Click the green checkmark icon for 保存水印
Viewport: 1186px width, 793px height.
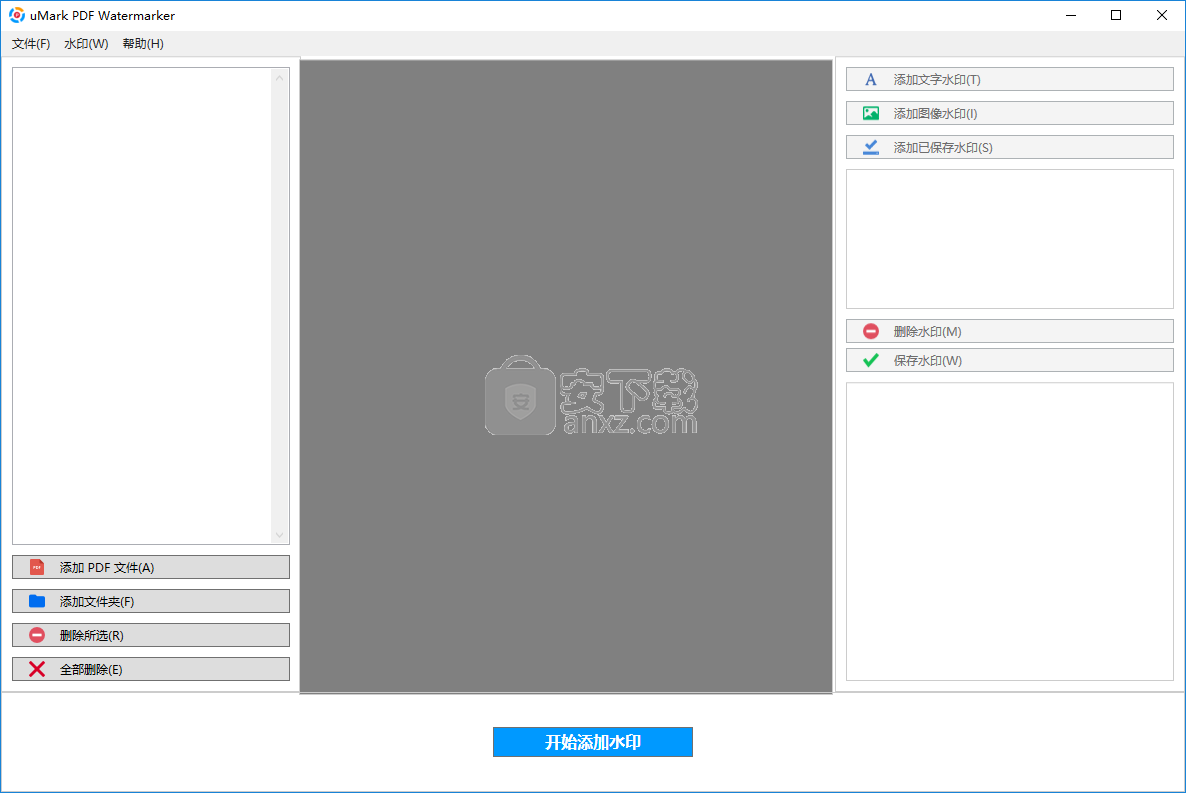[871, 360]
